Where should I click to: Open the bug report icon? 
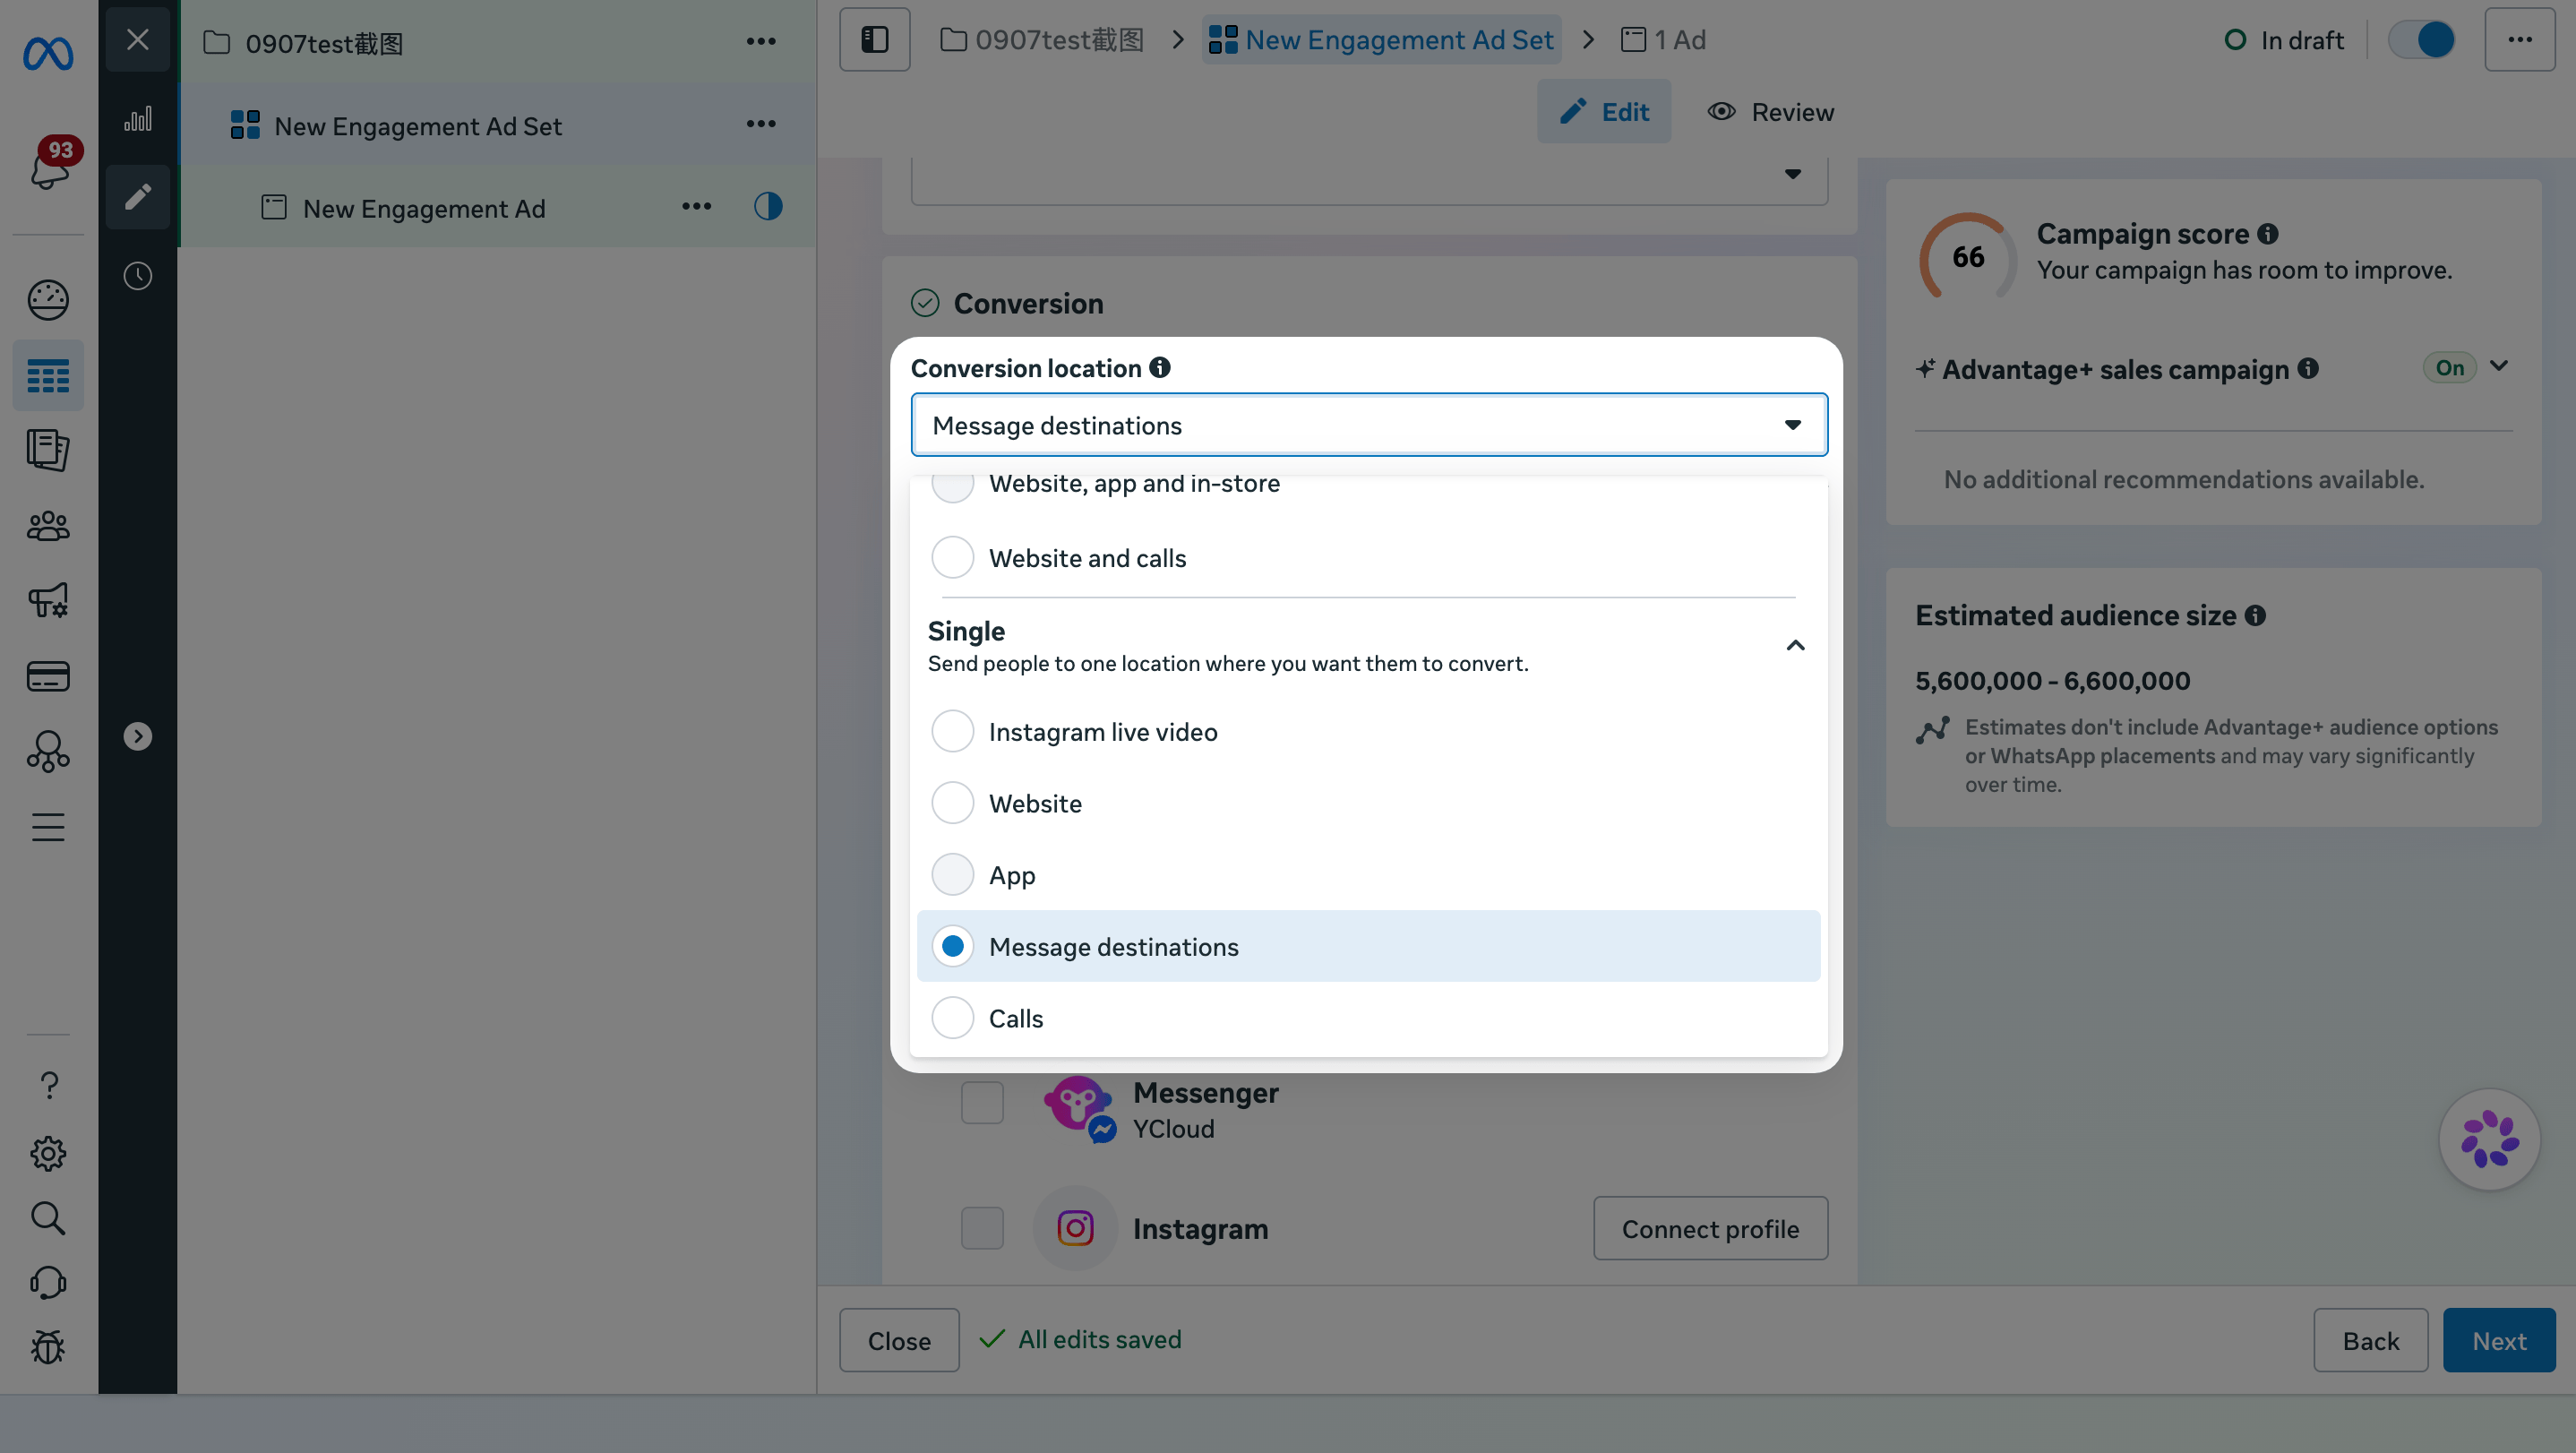pyautogui.click(x=48, y=1347)
